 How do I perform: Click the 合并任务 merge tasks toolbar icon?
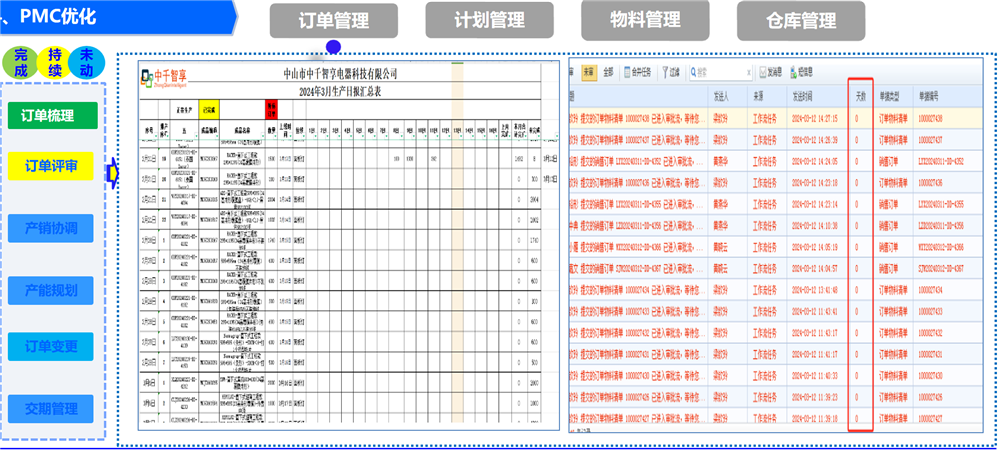pos(628,73)
